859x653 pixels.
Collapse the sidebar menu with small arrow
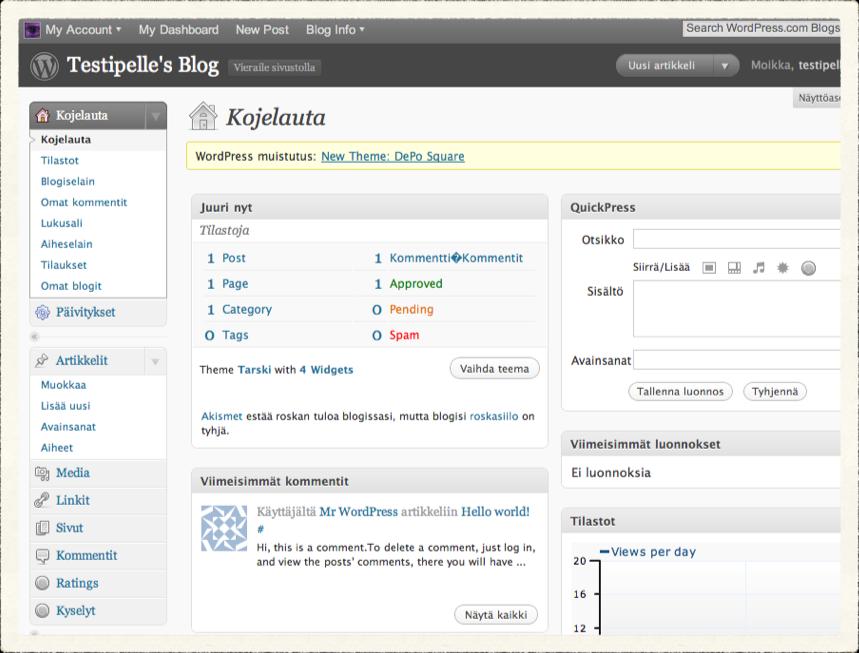[x=35, y=336]
